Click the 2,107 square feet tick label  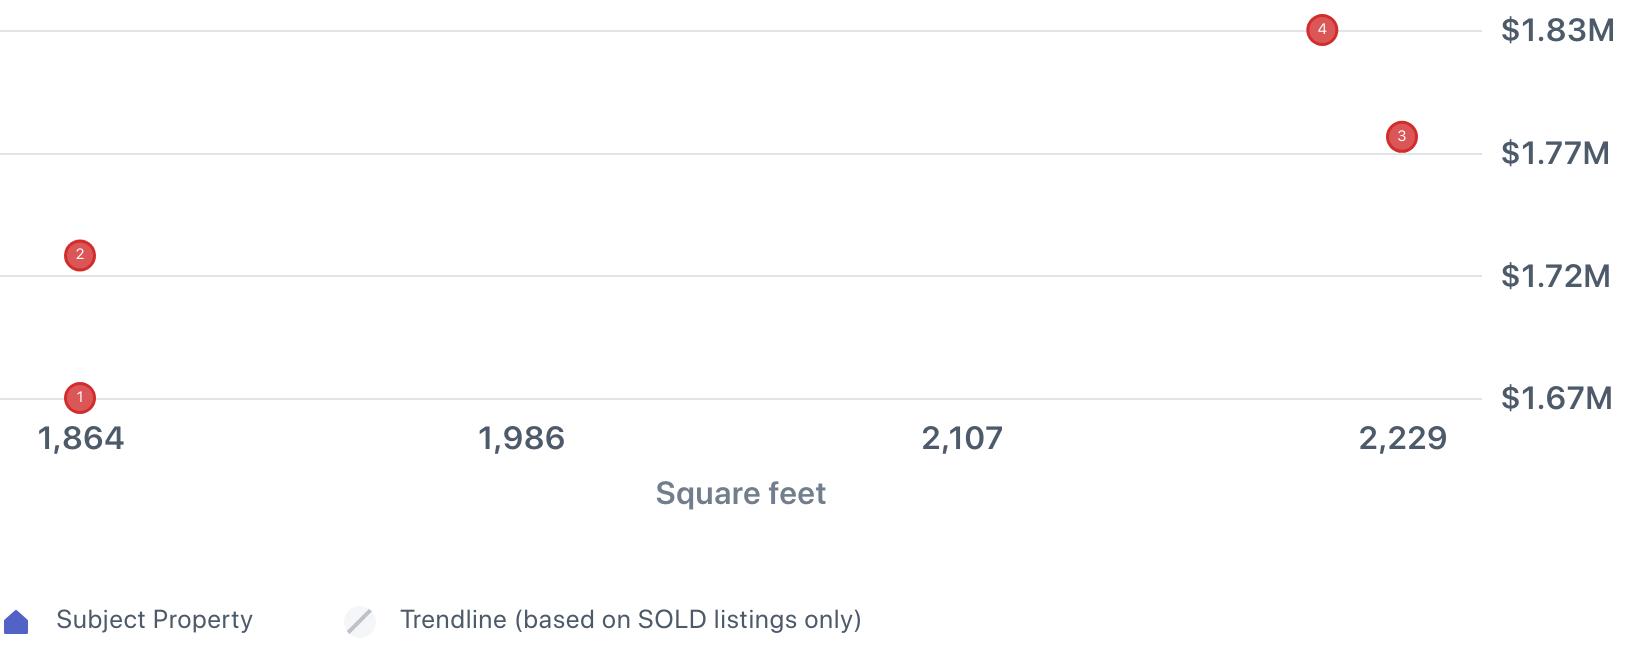click(962, 438)
